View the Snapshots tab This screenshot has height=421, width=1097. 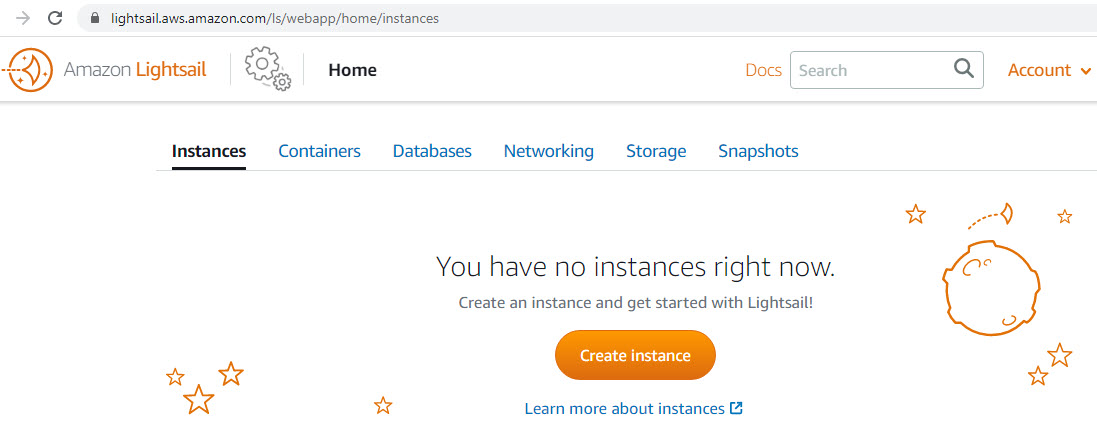click(758, 151)
